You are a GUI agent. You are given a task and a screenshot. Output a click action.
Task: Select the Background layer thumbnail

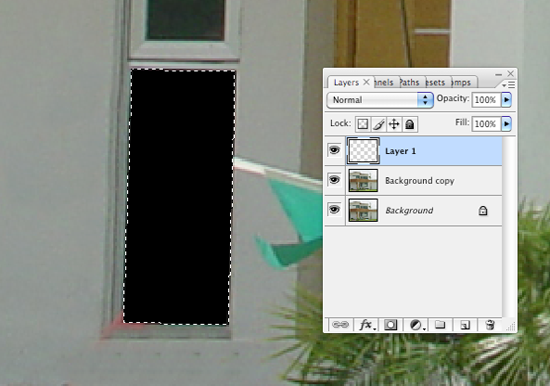(x=363, y=210)
